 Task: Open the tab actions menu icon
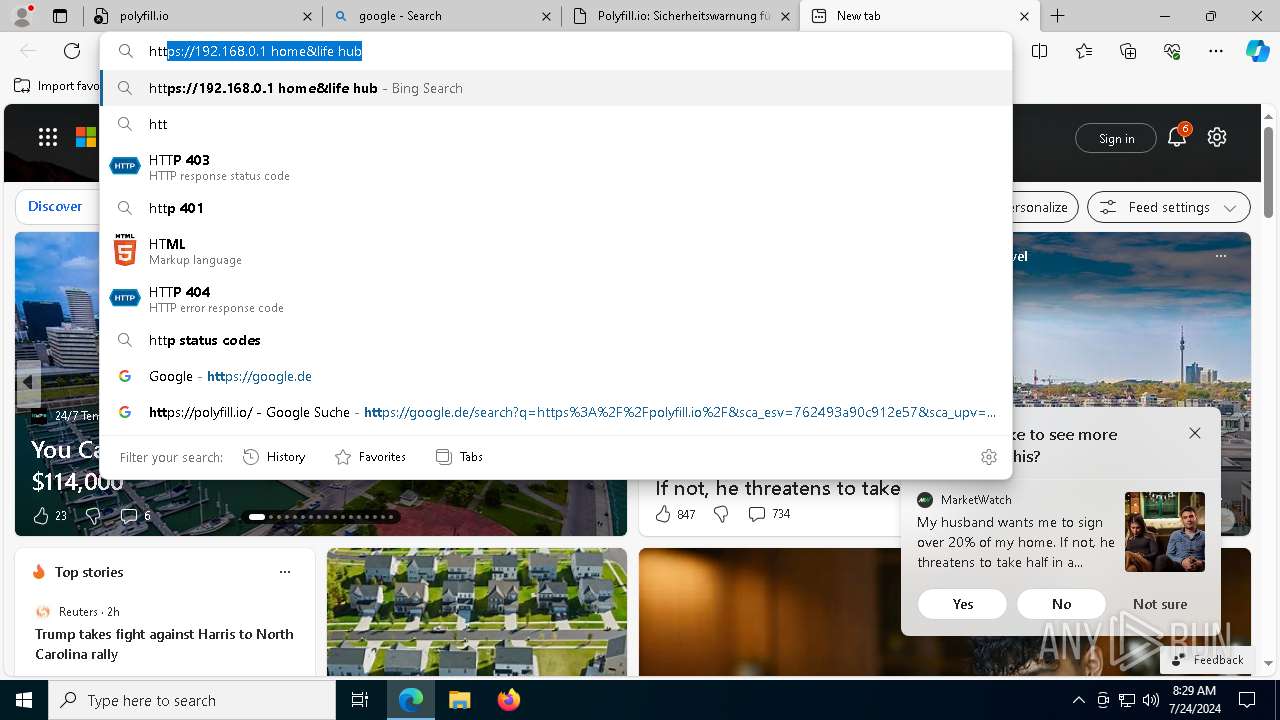[60, 16]
